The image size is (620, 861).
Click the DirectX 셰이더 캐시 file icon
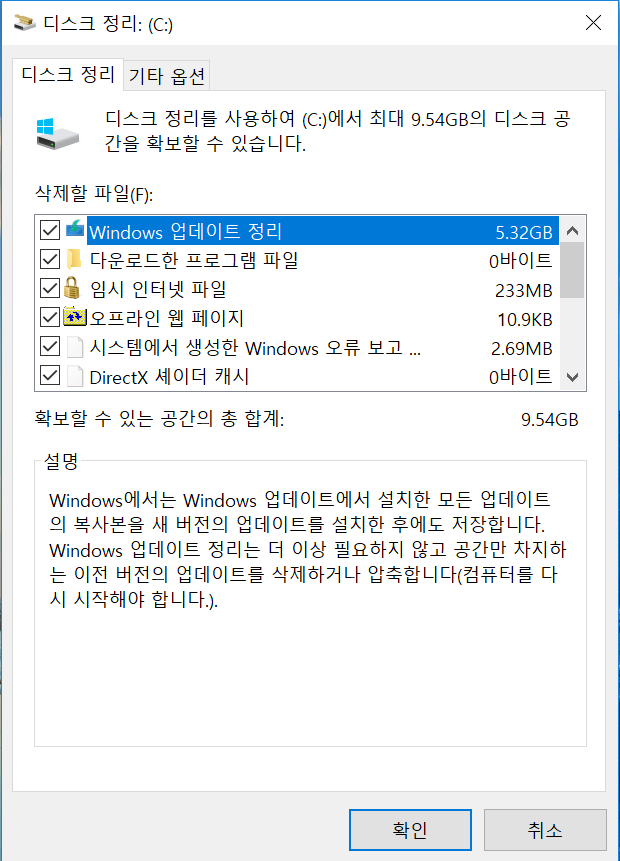click(75, 376)
